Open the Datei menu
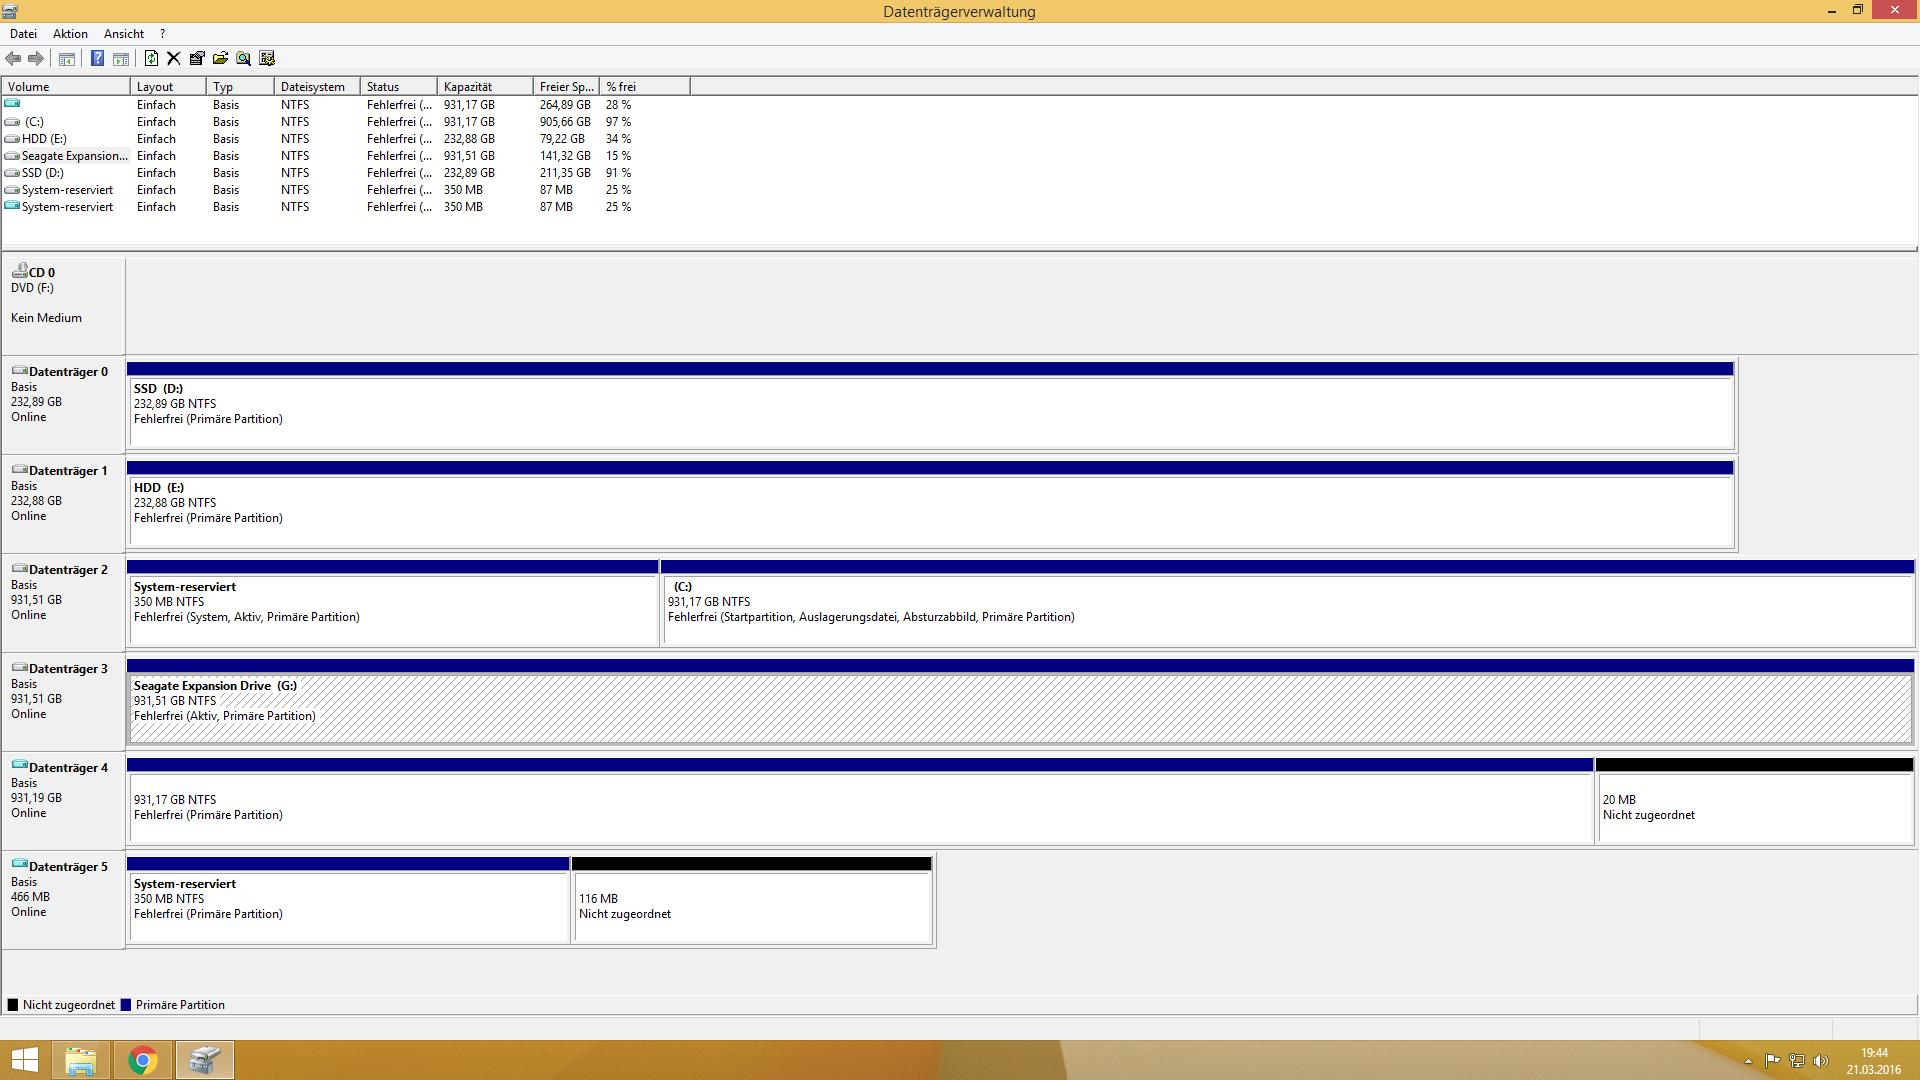 [23, 34]
